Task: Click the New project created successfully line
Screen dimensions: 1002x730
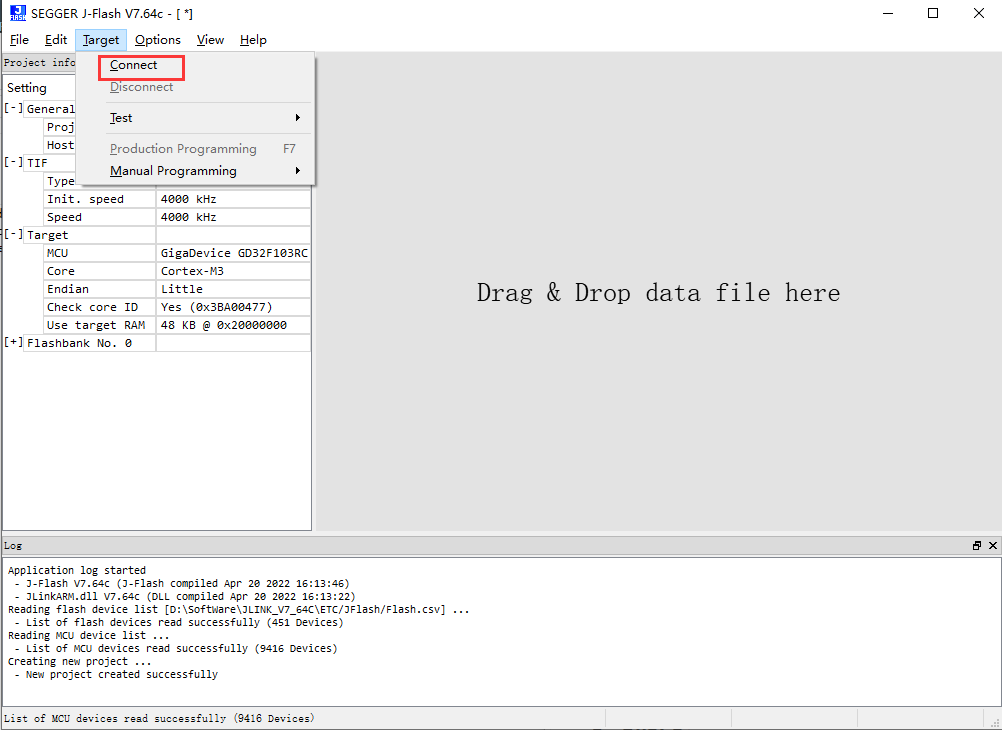Action: (116, 674)
